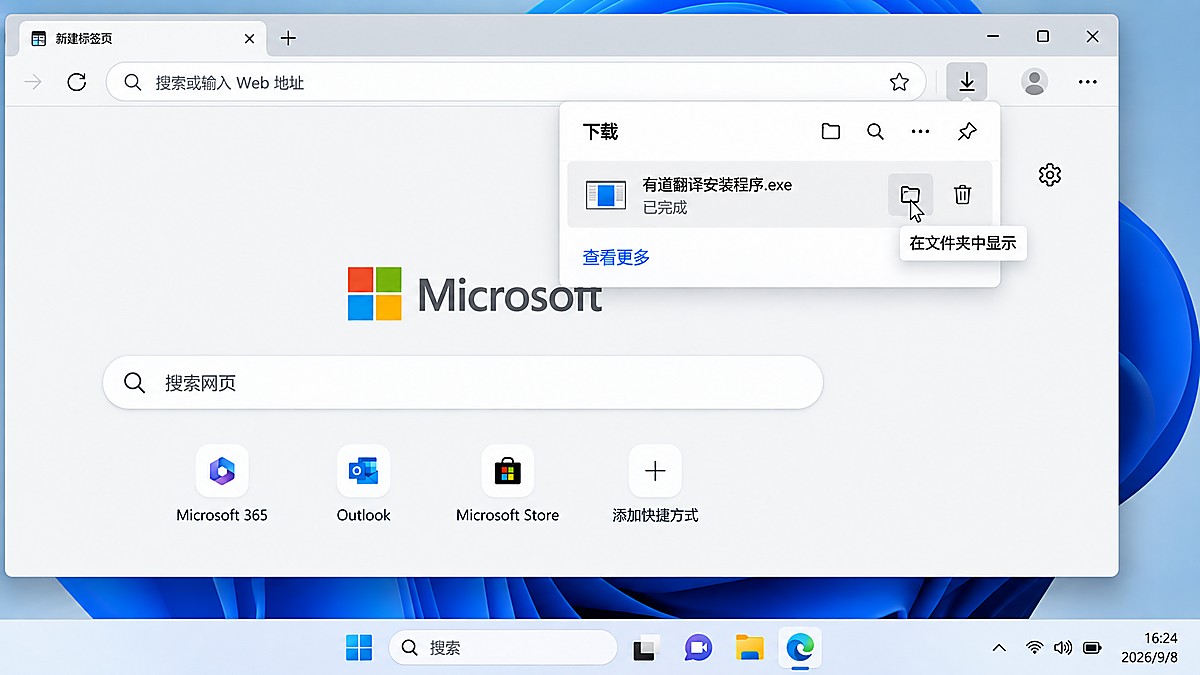The image size is (1200, 675).
Task: Click the Edge icon on taskbar
Action: [800, 648]
